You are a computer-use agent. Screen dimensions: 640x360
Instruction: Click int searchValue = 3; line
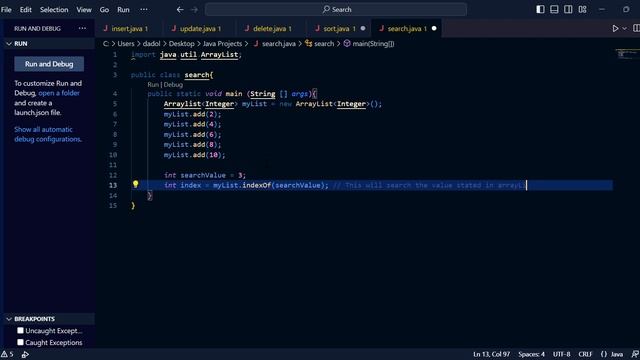(x=205, y=175)
